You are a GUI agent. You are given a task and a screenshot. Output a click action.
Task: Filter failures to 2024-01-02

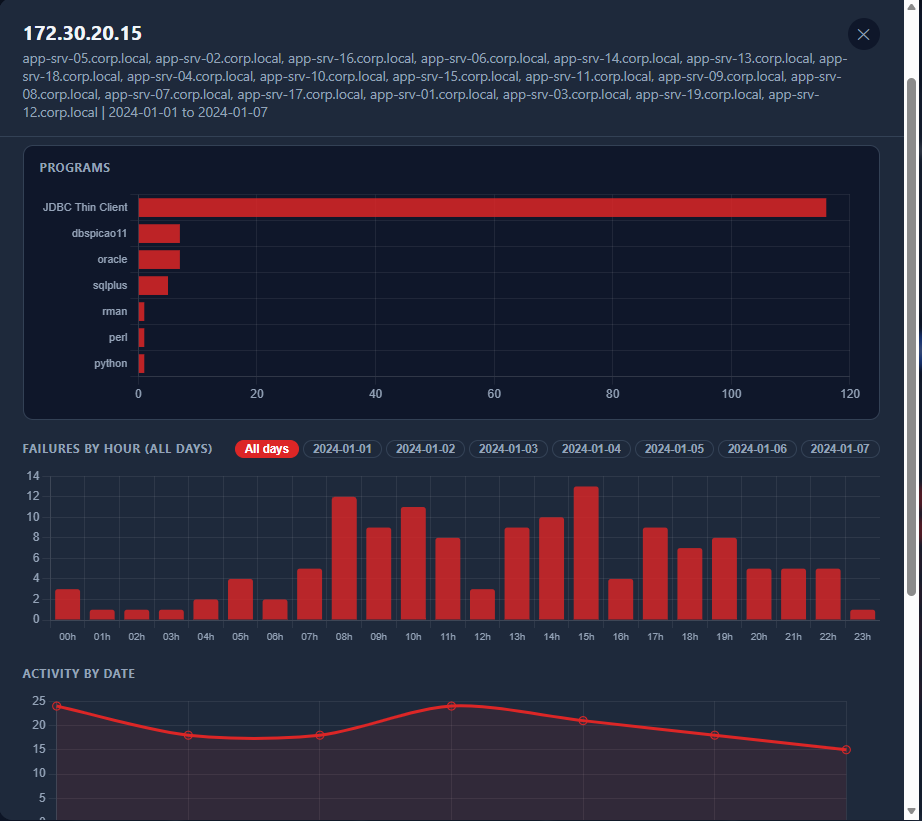coord(425,449)
